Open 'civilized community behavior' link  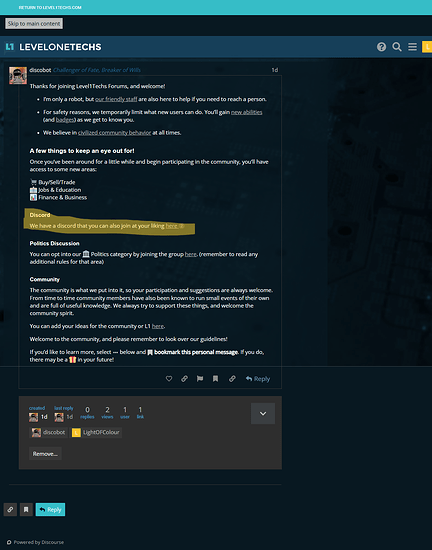point(114,133)
